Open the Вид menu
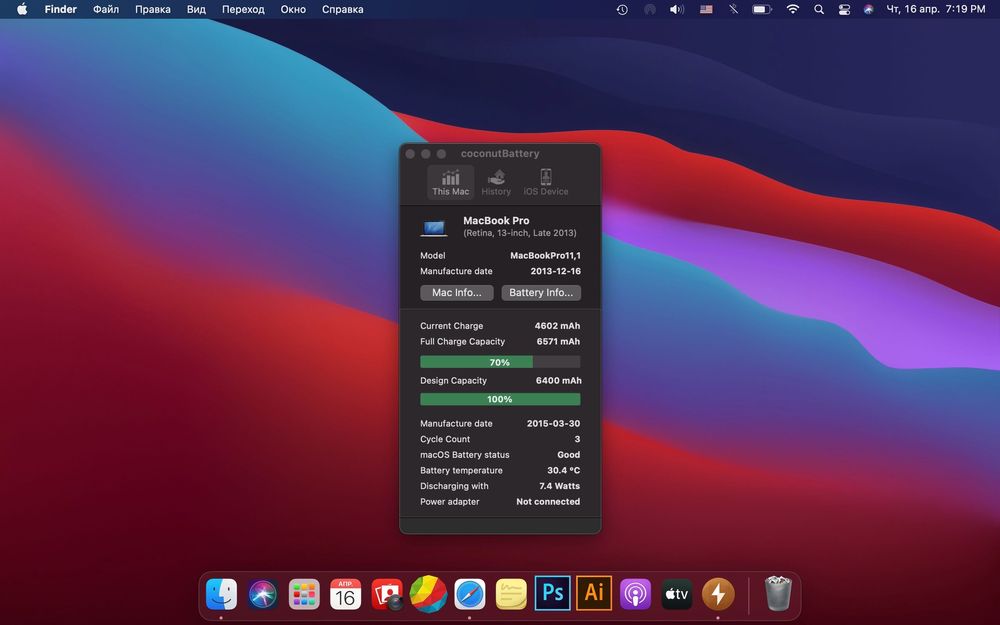Screen dimensions: 1000x625 (196, 9)
